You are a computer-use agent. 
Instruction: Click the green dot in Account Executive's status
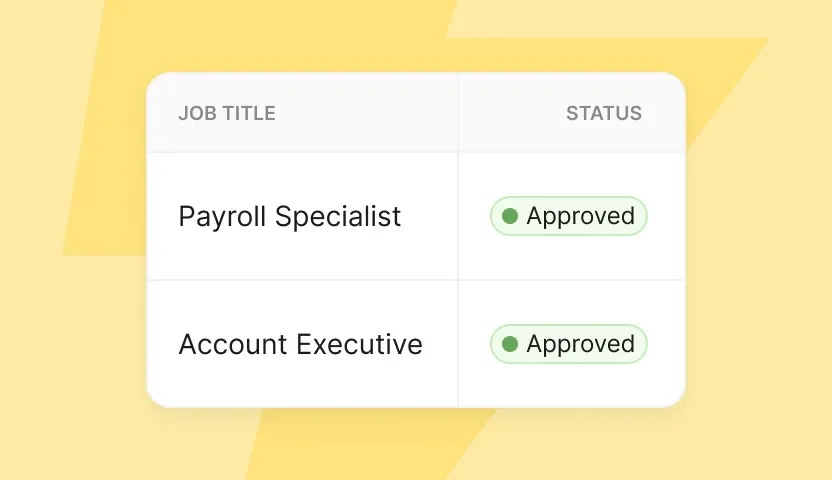pos(510,344)
